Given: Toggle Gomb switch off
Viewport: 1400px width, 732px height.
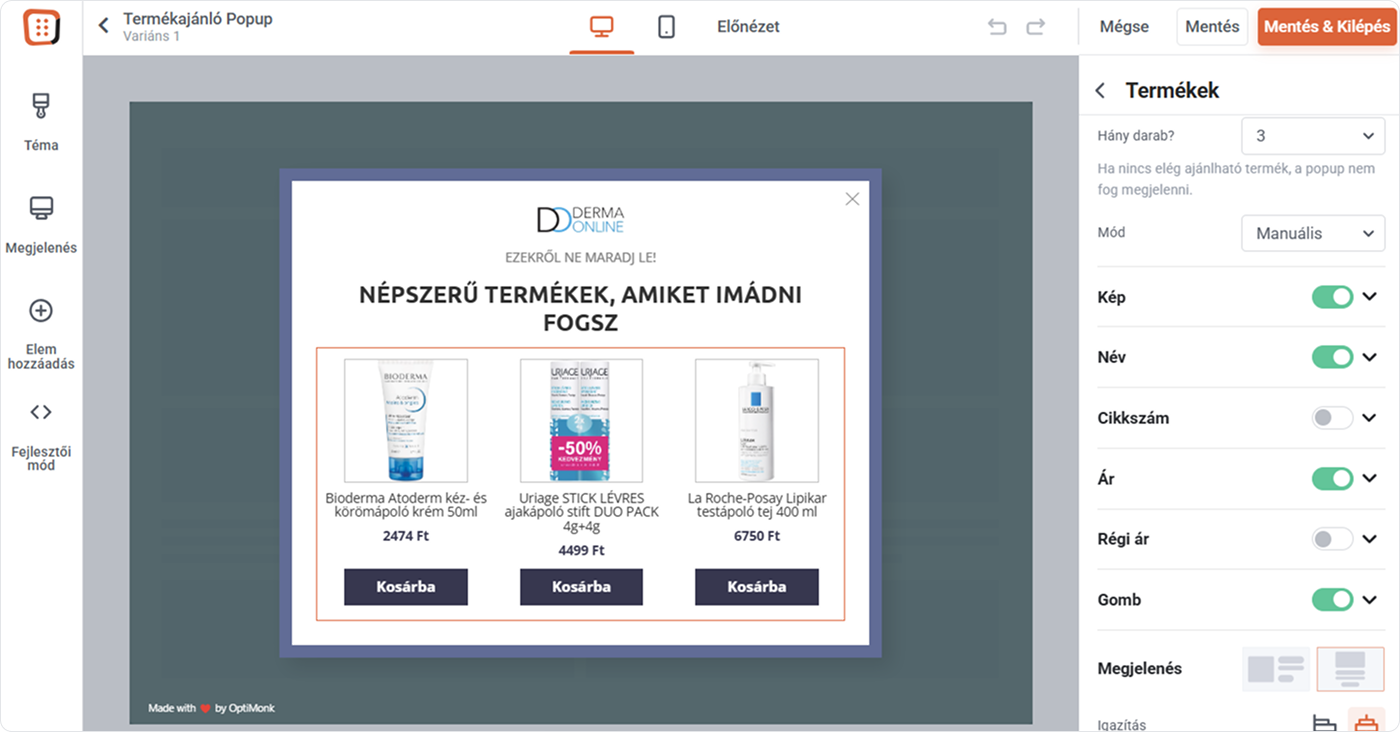Looking at the screenshot, I should 1332,600.
